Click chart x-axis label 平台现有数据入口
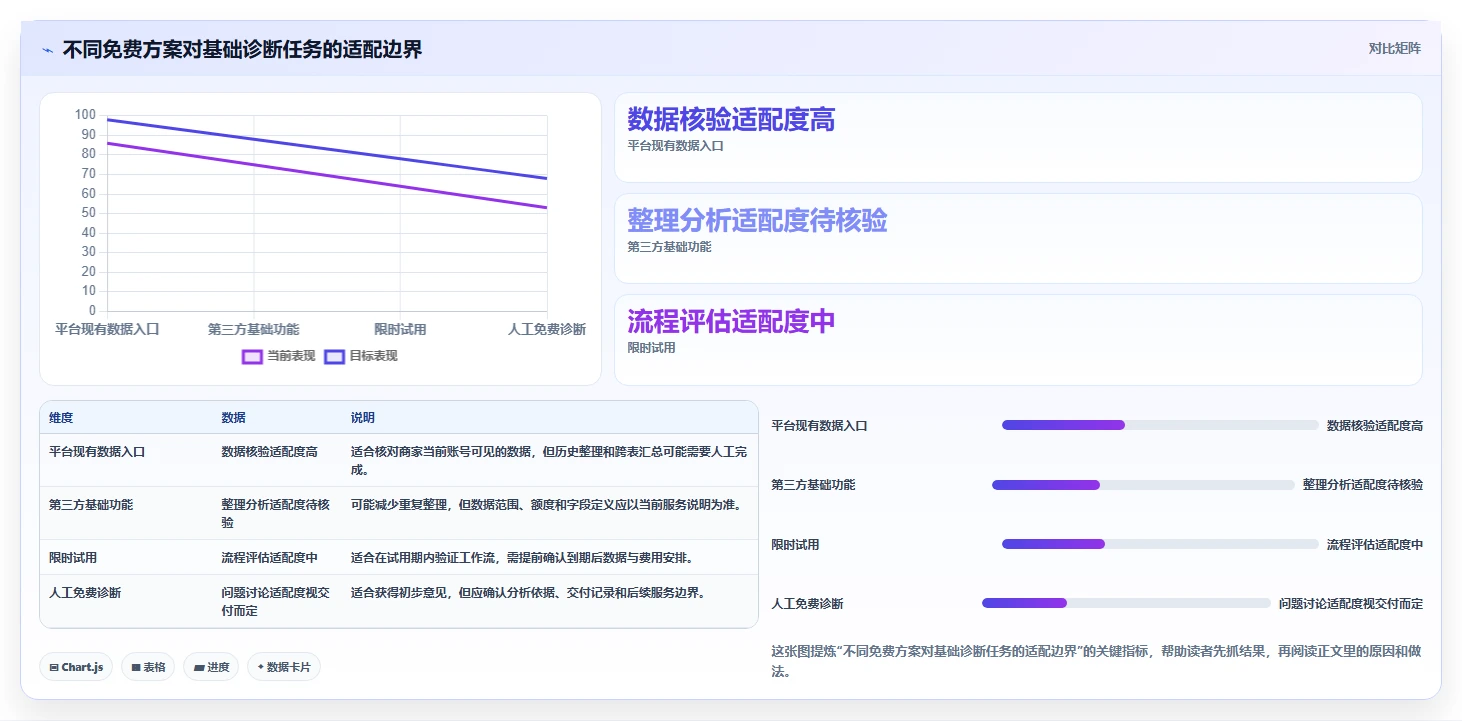Image resolution: width=1462 pixels, height=721 pixels. (x=107, y=329)
